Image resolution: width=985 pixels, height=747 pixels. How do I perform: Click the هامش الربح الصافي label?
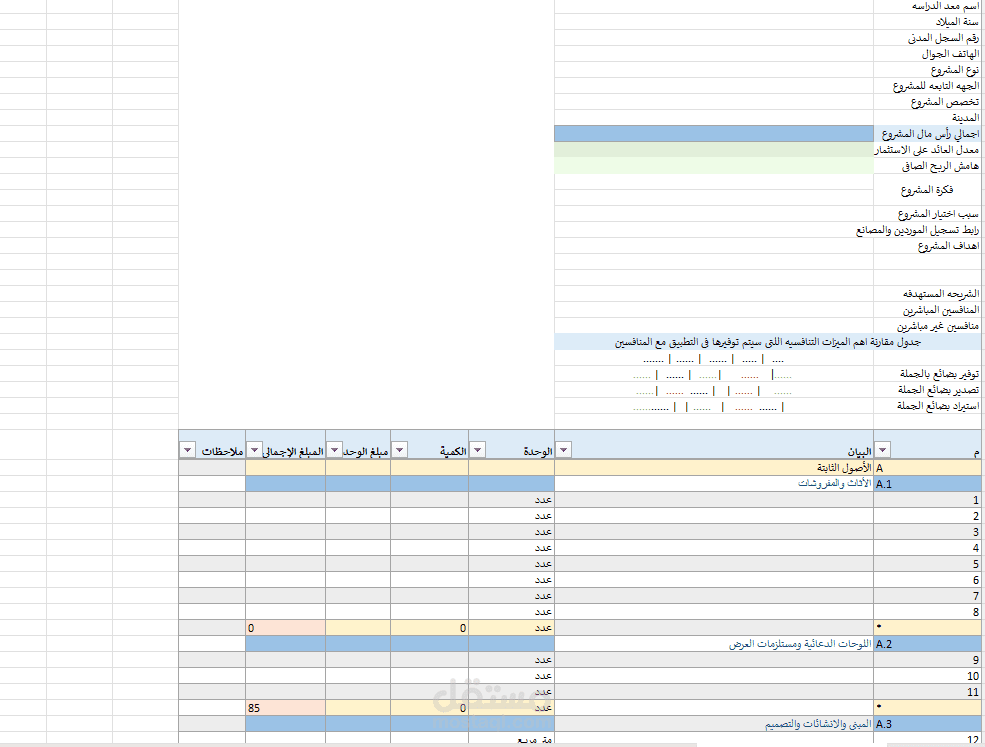(940, 166)
